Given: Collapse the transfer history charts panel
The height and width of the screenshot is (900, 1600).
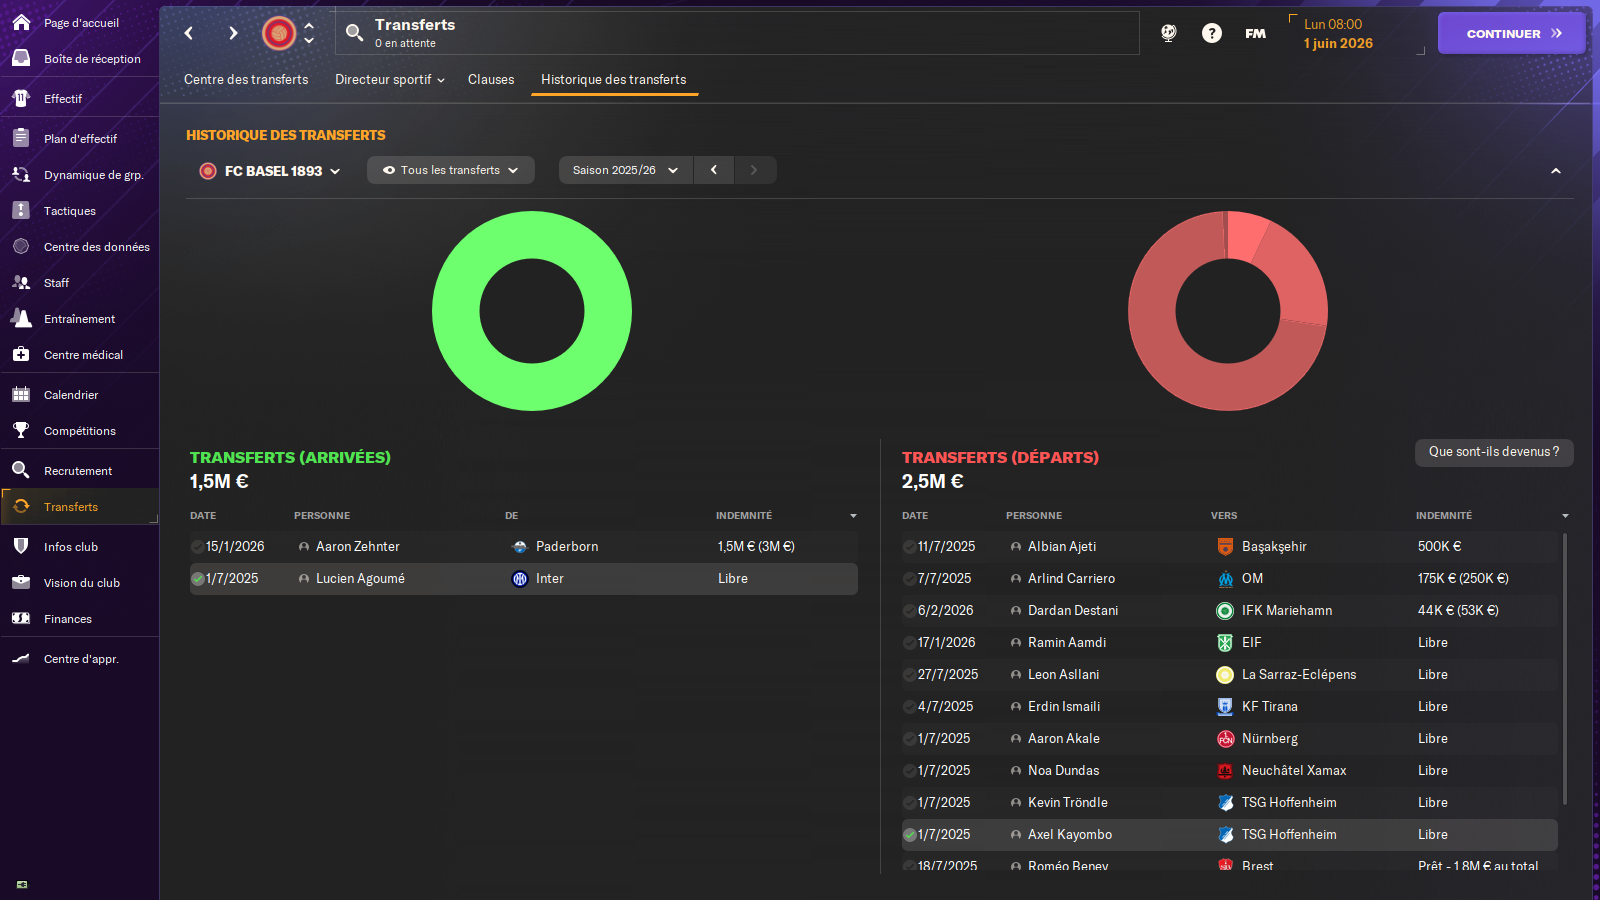Looking at the screenshot, I should click(1556, 171).
